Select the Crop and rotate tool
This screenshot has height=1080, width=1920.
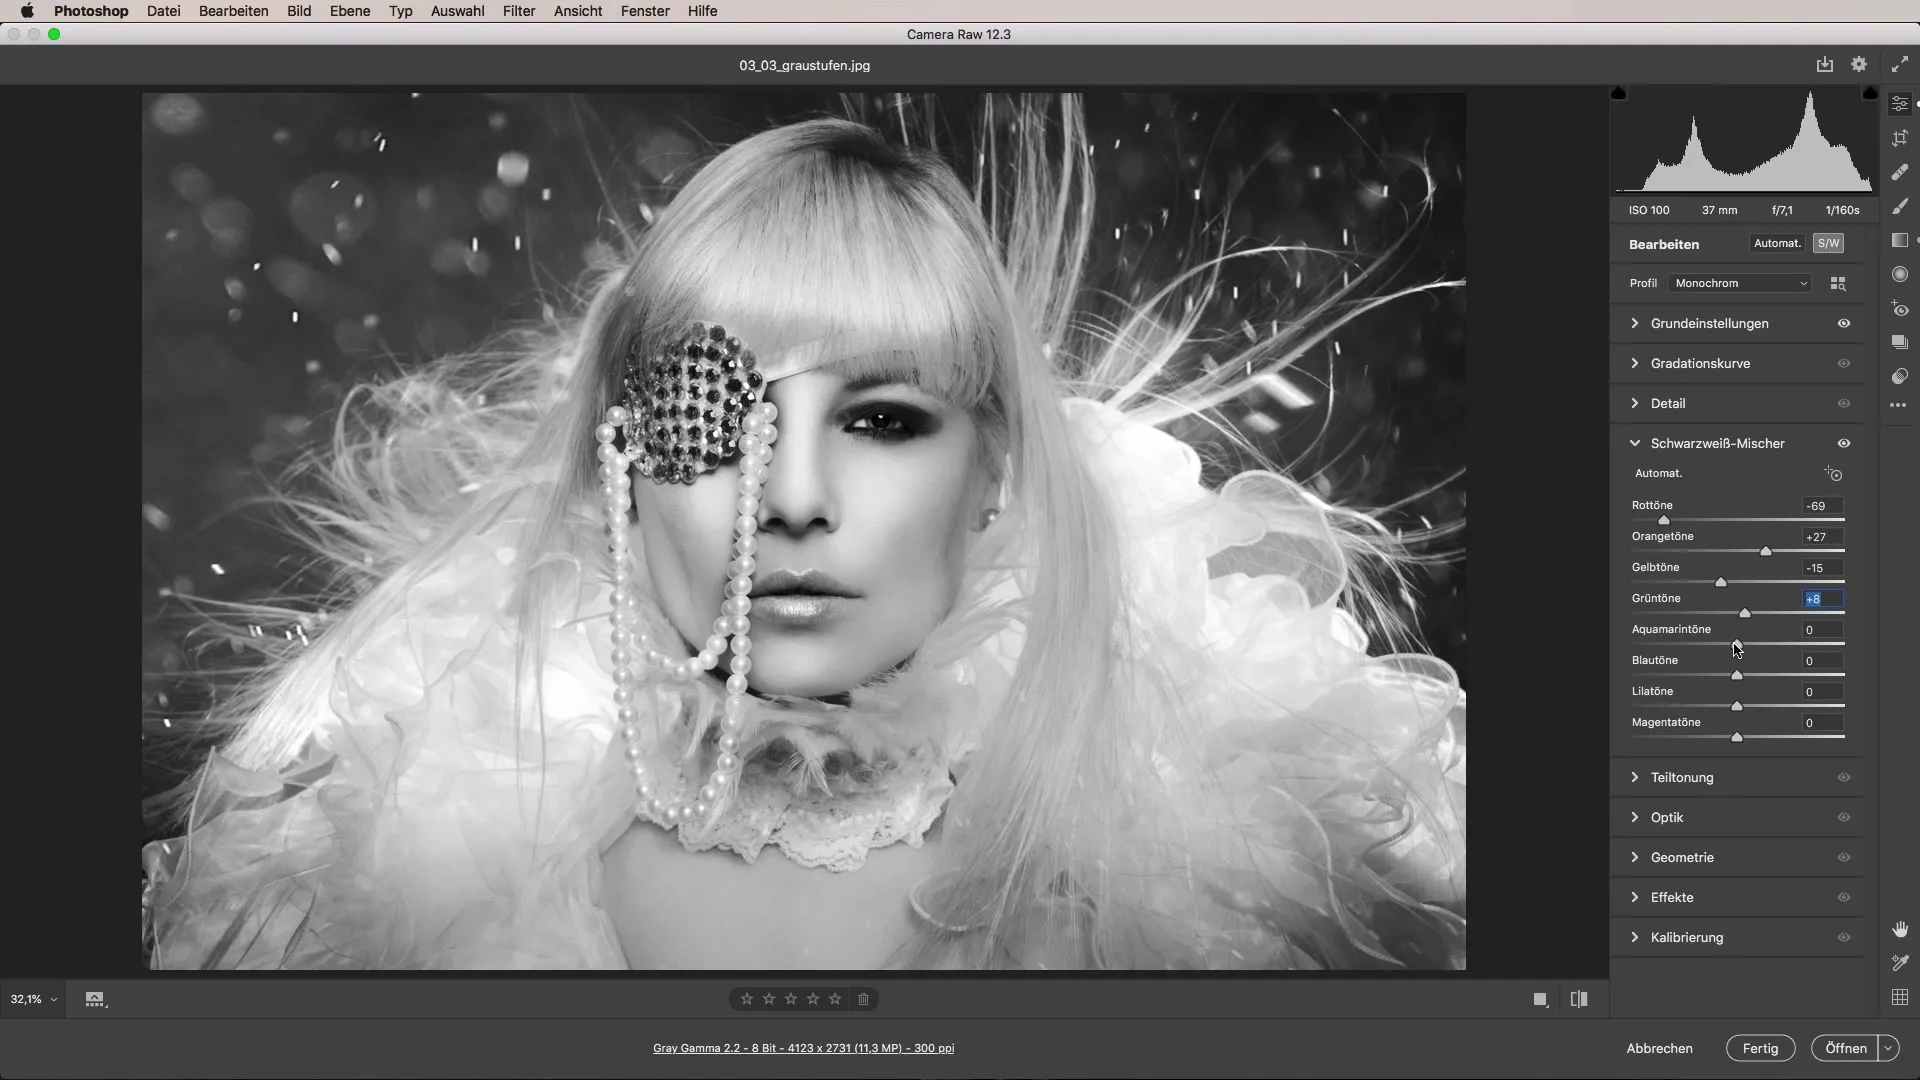[1900, 138]
